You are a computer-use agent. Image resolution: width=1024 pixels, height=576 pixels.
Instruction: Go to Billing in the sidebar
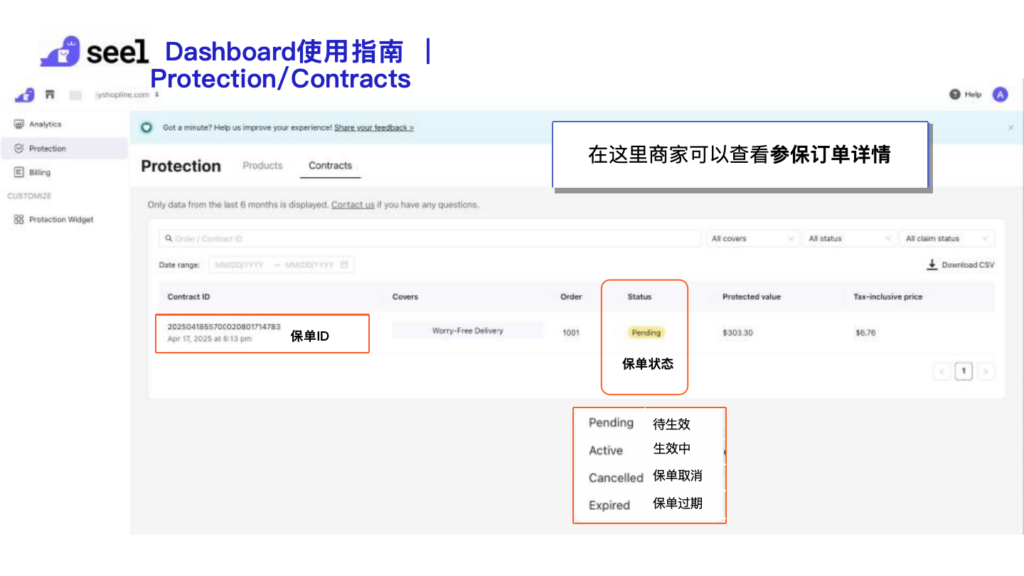(x=39, y=172)
